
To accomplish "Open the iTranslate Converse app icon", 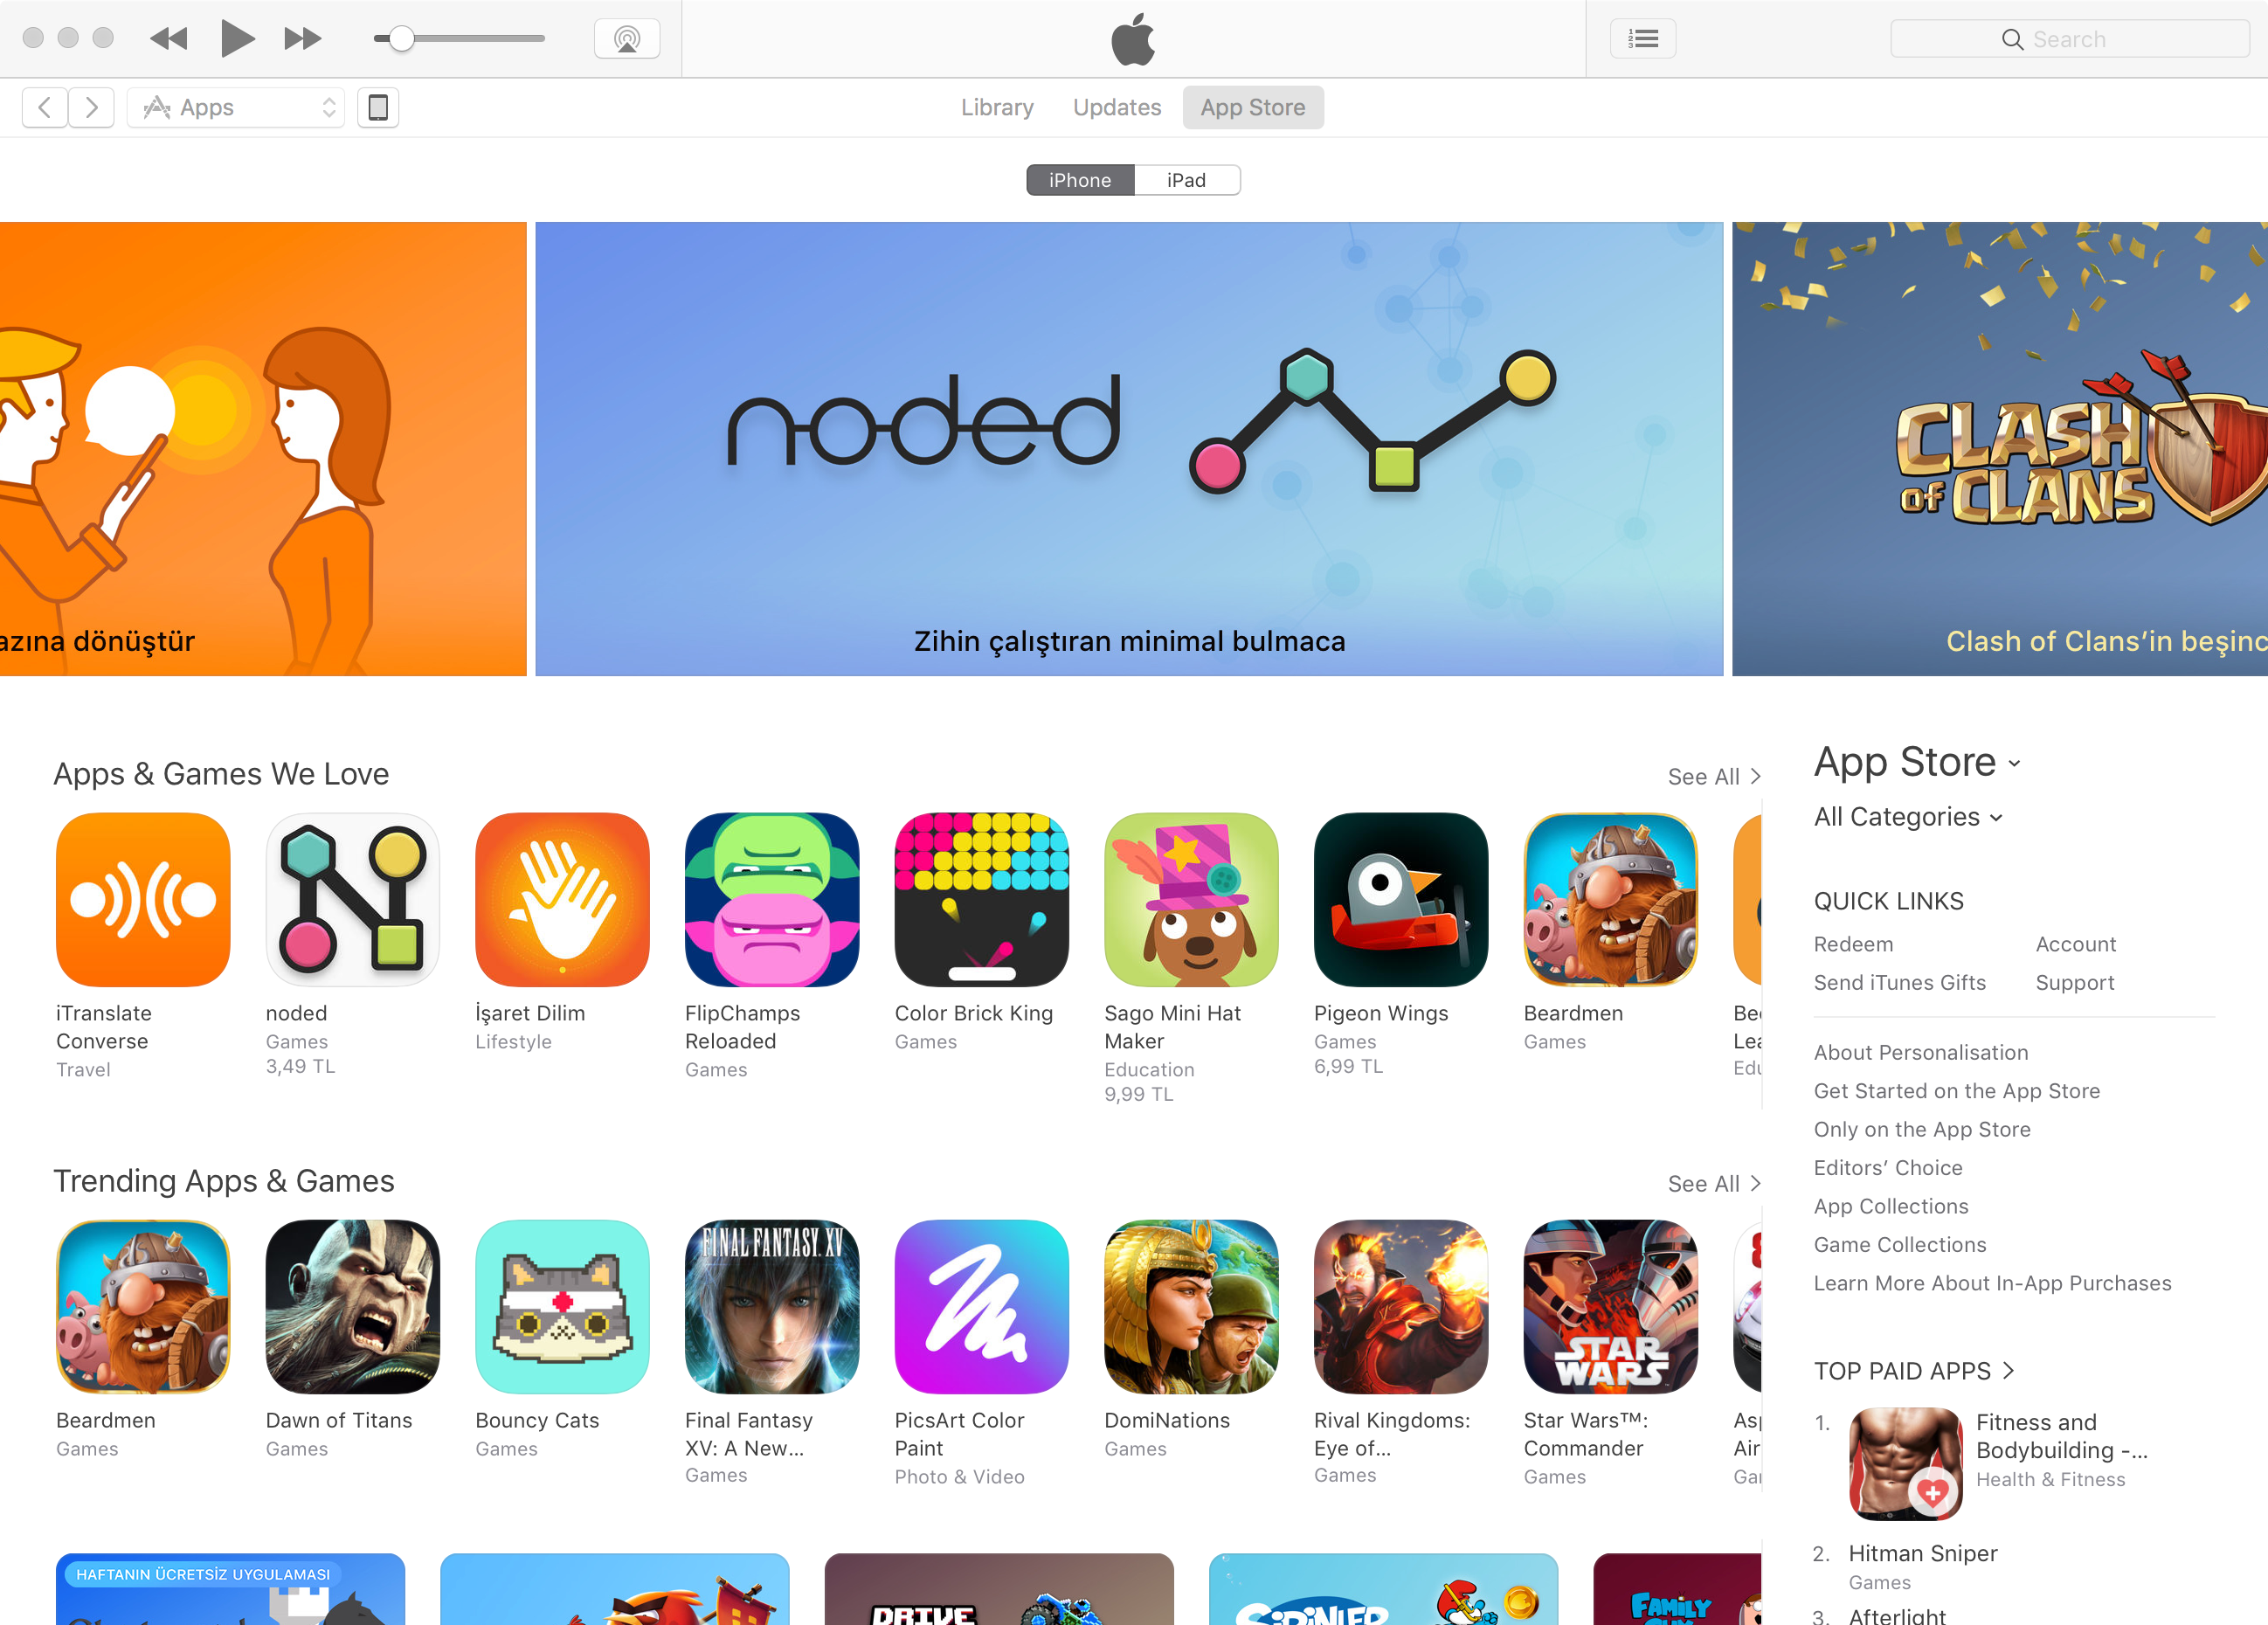I will (x=143, y=900).
